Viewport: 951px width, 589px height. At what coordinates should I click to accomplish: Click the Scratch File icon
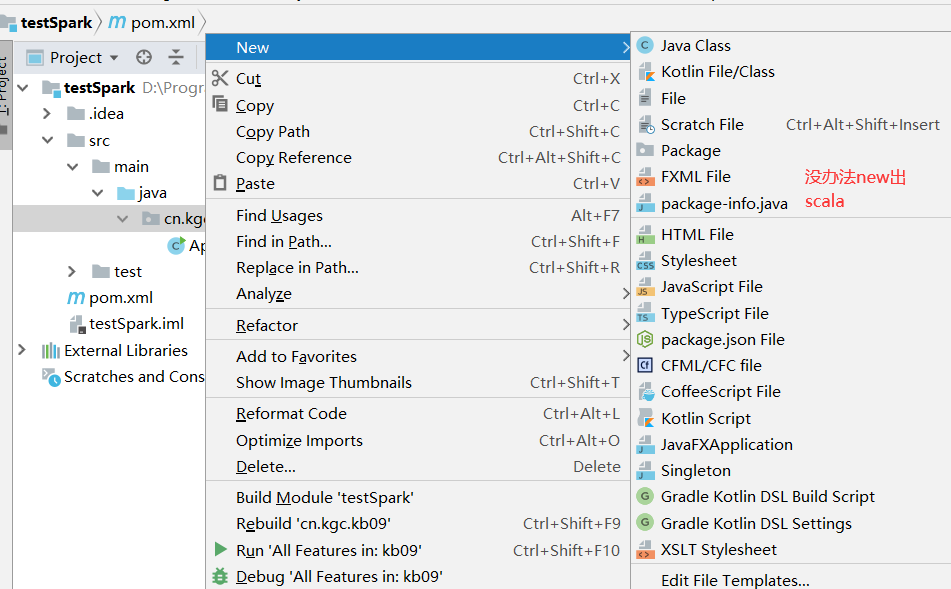coord(646,124)
